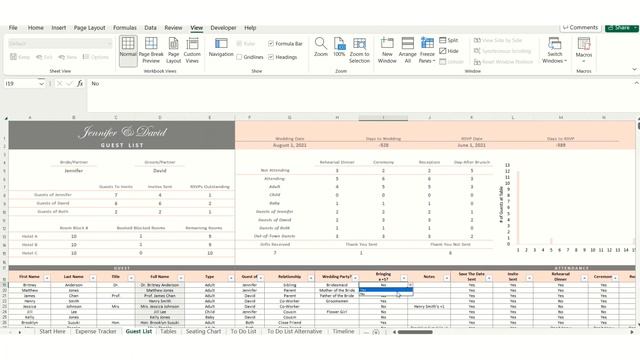
Task: Open the Navigation pane
Action: (221, 47)
